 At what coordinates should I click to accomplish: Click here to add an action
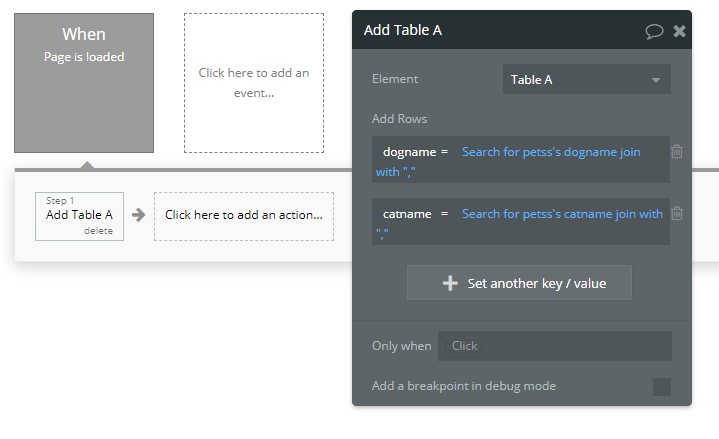click(x=244, y=216)
